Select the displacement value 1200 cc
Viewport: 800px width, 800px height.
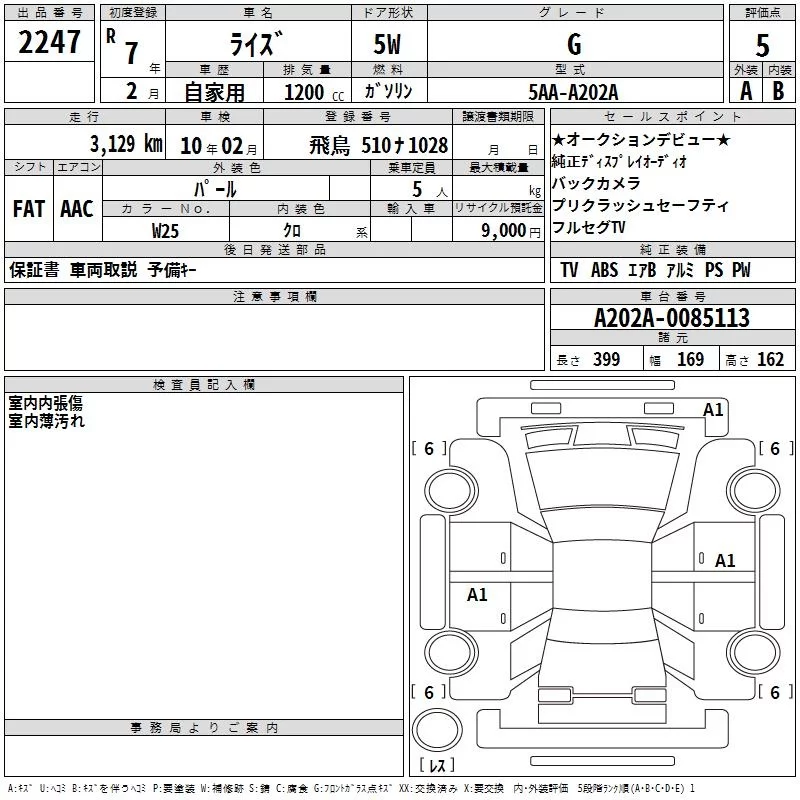(314, 92)
